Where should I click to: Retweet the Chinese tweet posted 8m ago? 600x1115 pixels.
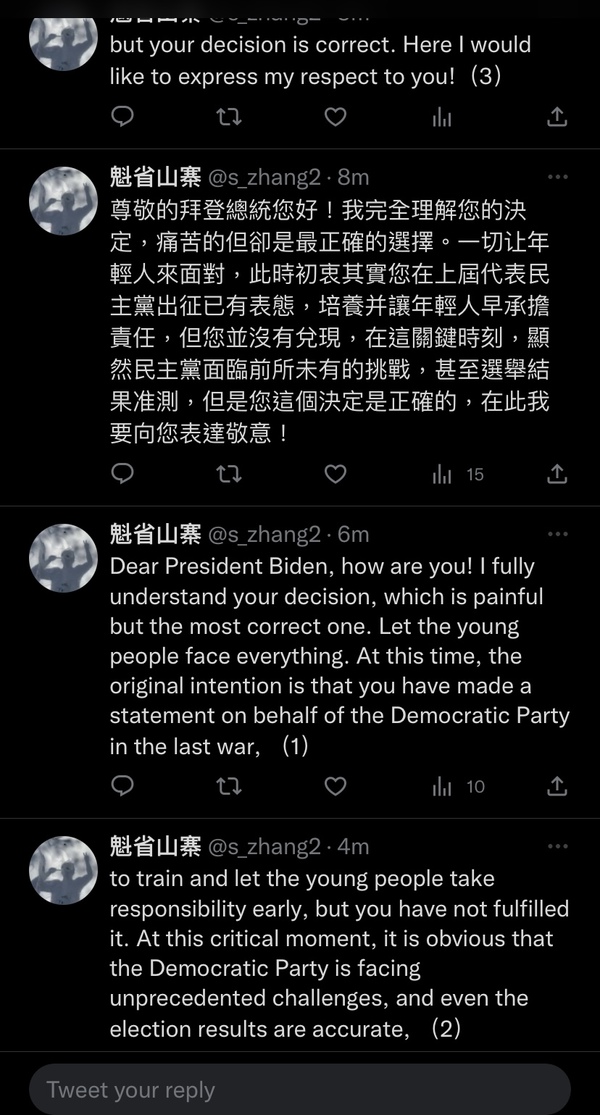coord(229,474)
